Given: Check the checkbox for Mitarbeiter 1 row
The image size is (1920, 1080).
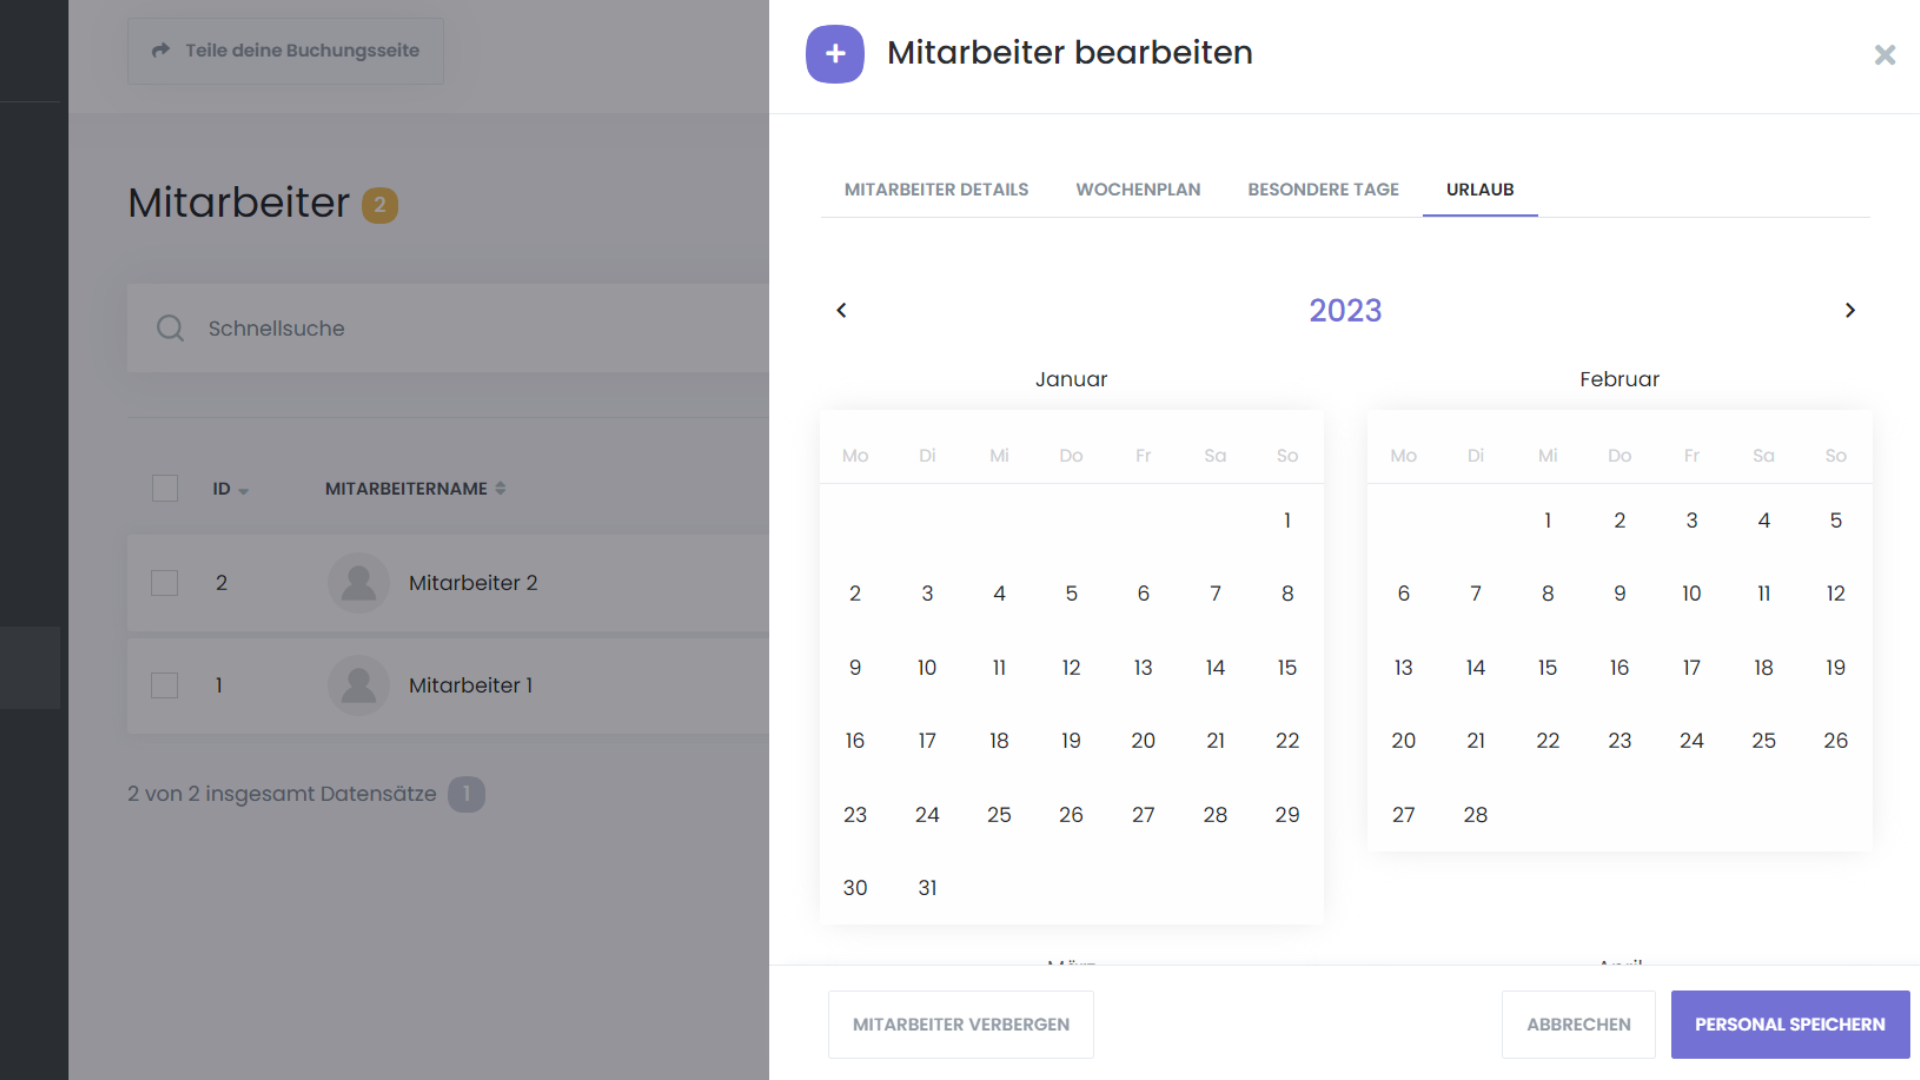Looking at the screenshot, I should pos(165,686).
